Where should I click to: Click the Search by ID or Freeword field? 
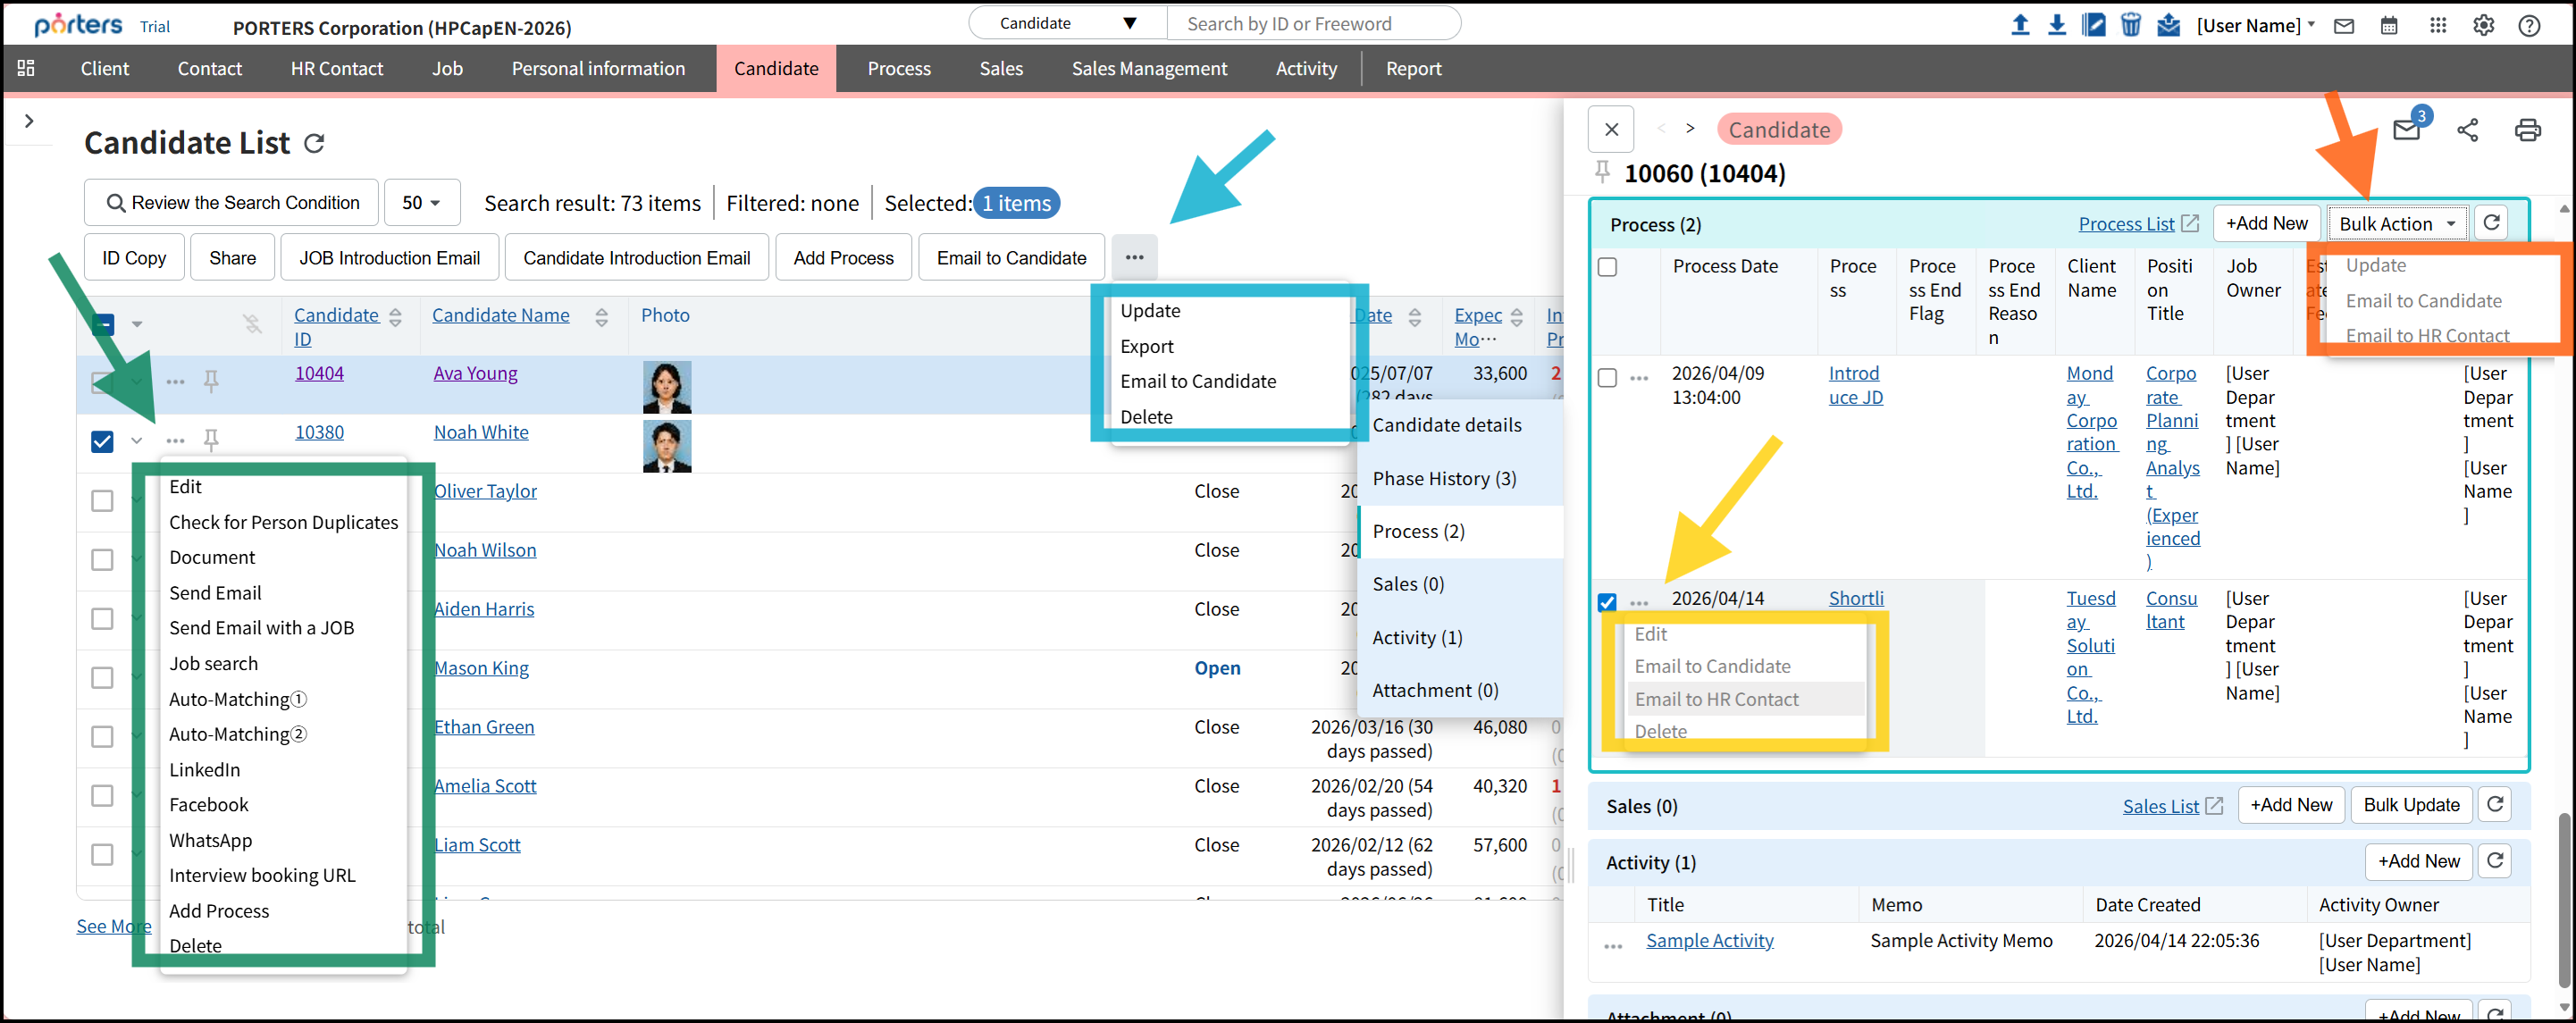pos(1312,23)
